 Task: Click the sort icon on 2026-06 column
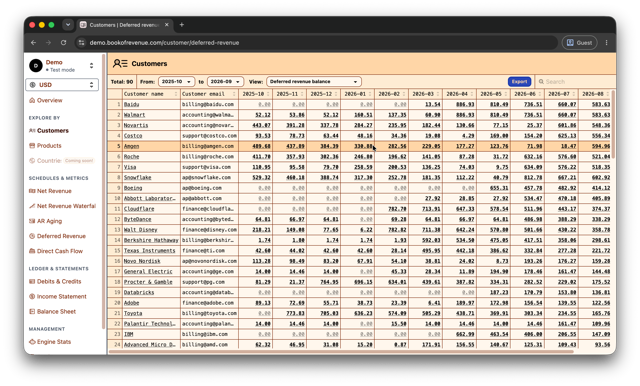click(x=540, y=94)
